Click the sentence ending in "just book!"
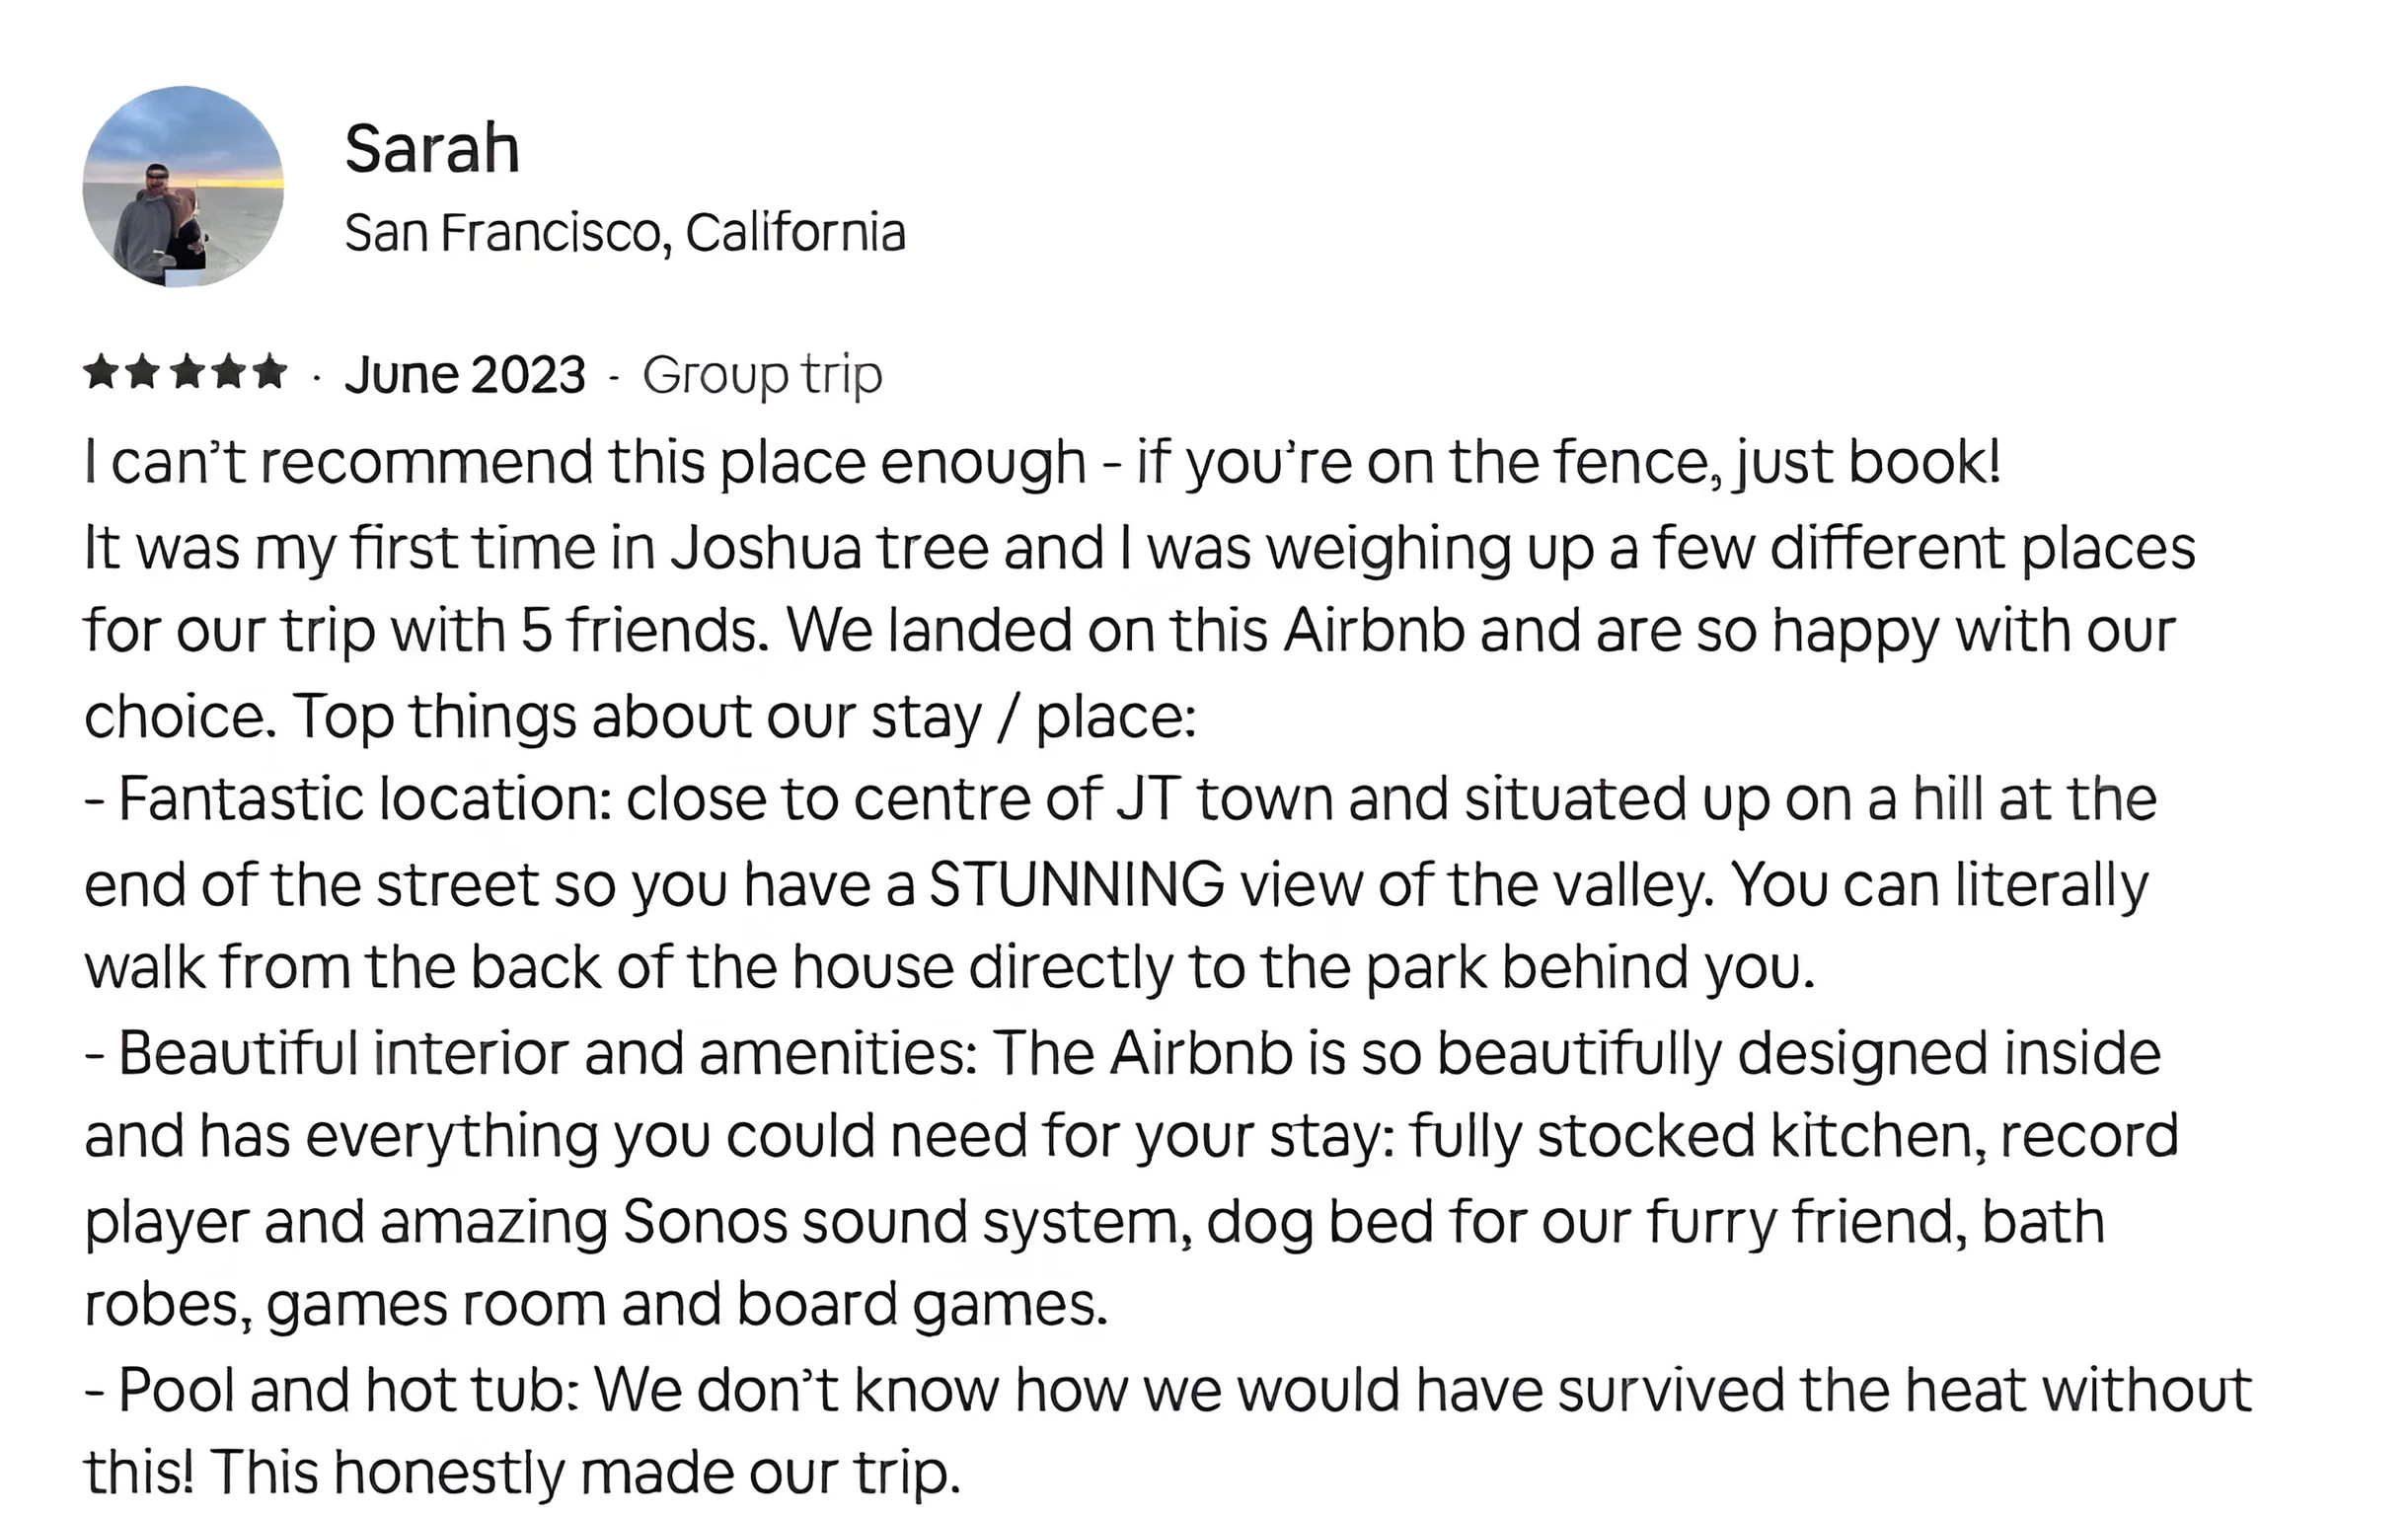 tap(1042, 462)
